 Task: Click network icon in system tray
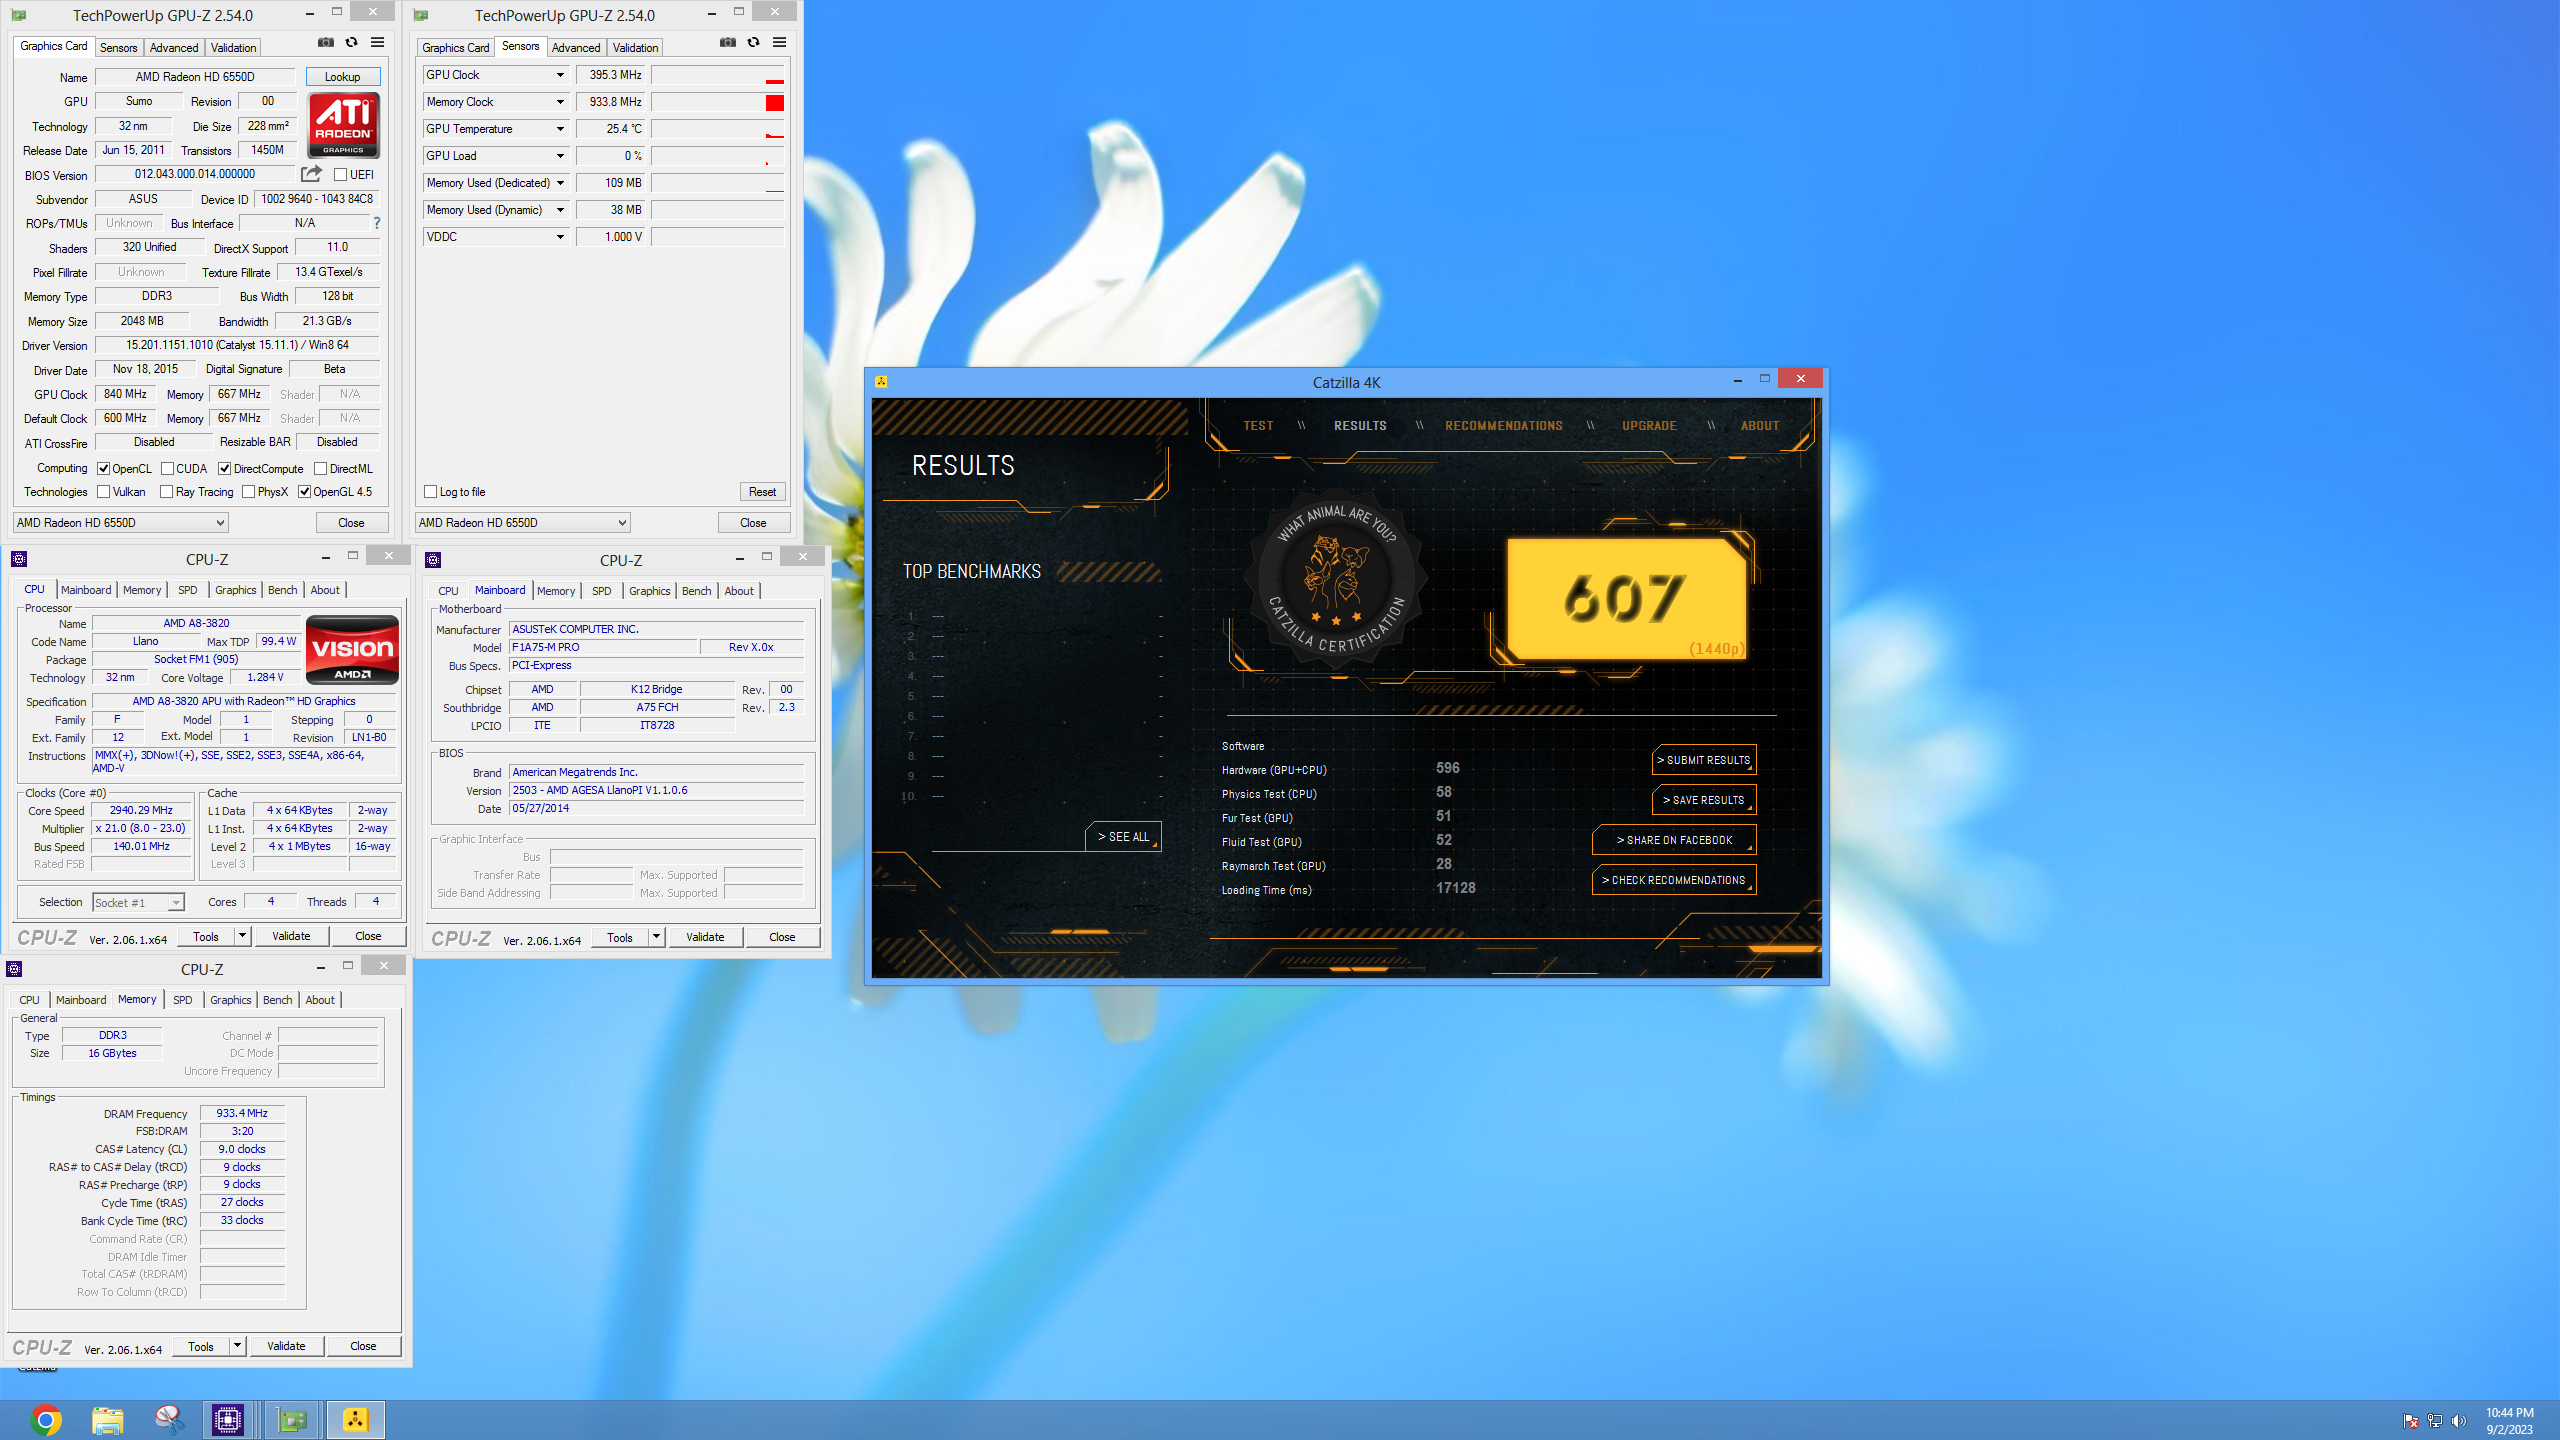coord(2435,1421)
